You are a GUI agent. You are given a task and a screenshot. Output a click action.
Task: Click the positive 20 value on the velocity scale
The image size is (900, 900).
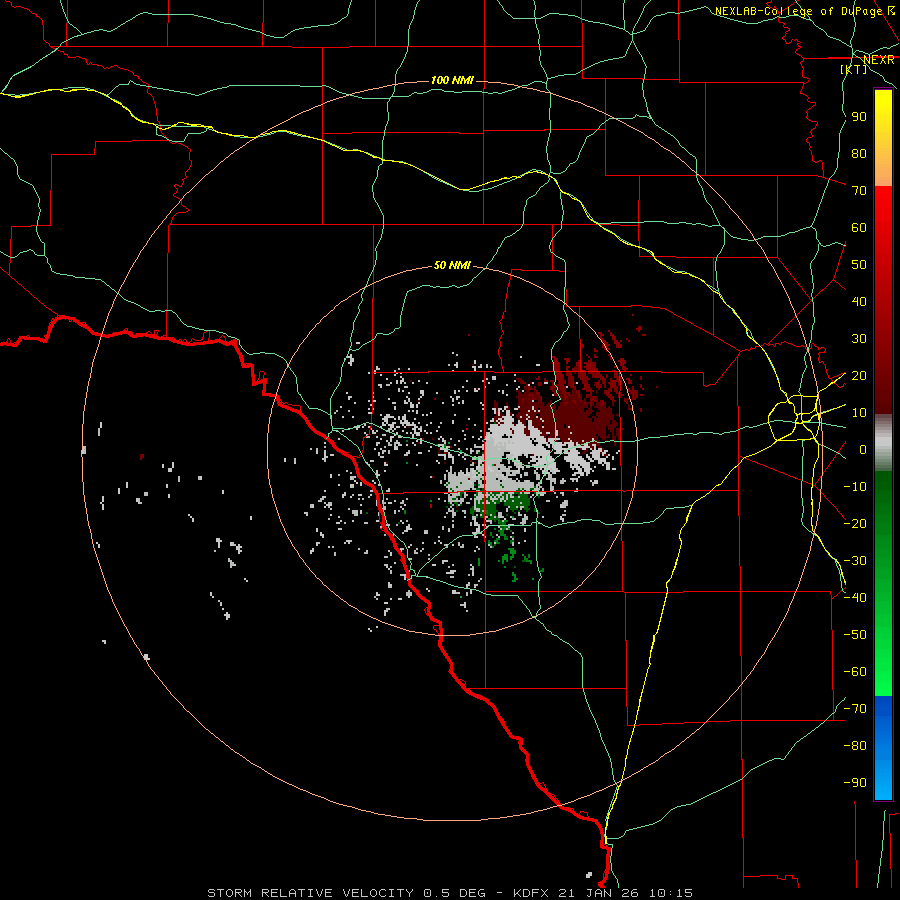click(859, 375)
